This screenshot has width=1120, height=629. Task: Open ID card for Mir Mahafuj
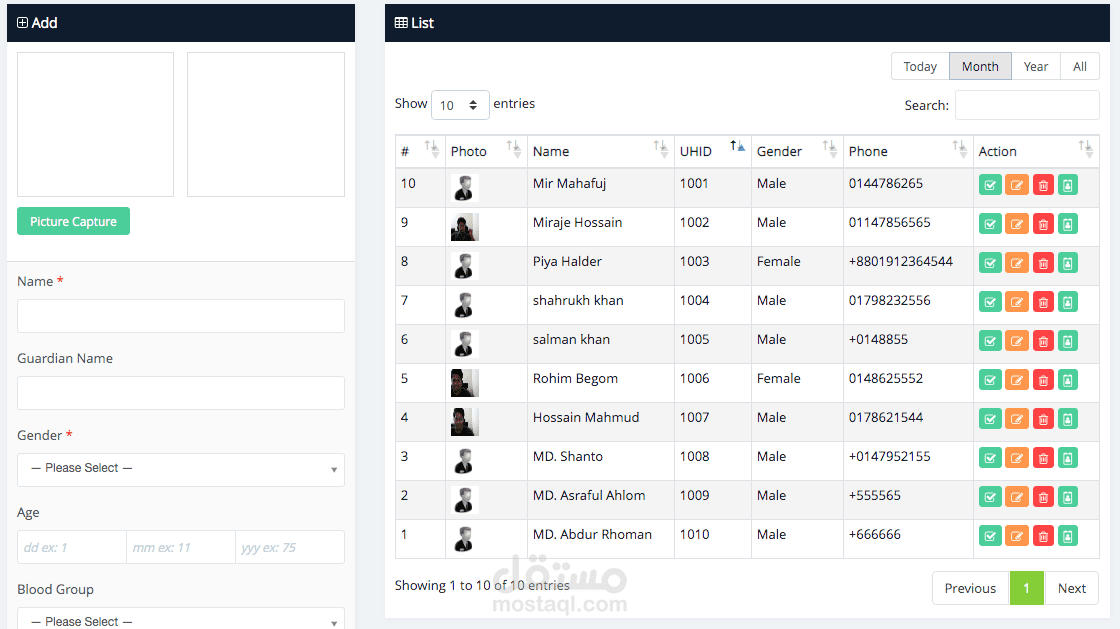pyautogui.click(x=1068, y=186)
